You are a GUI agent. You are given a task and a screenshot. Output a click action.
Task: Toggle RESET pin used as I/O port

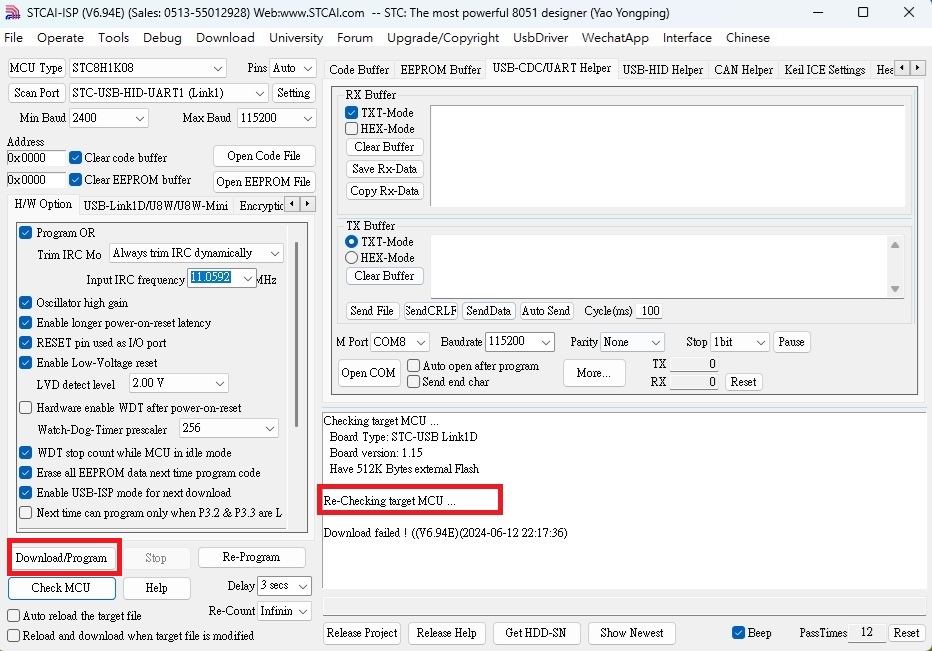(x=26, y=343)
